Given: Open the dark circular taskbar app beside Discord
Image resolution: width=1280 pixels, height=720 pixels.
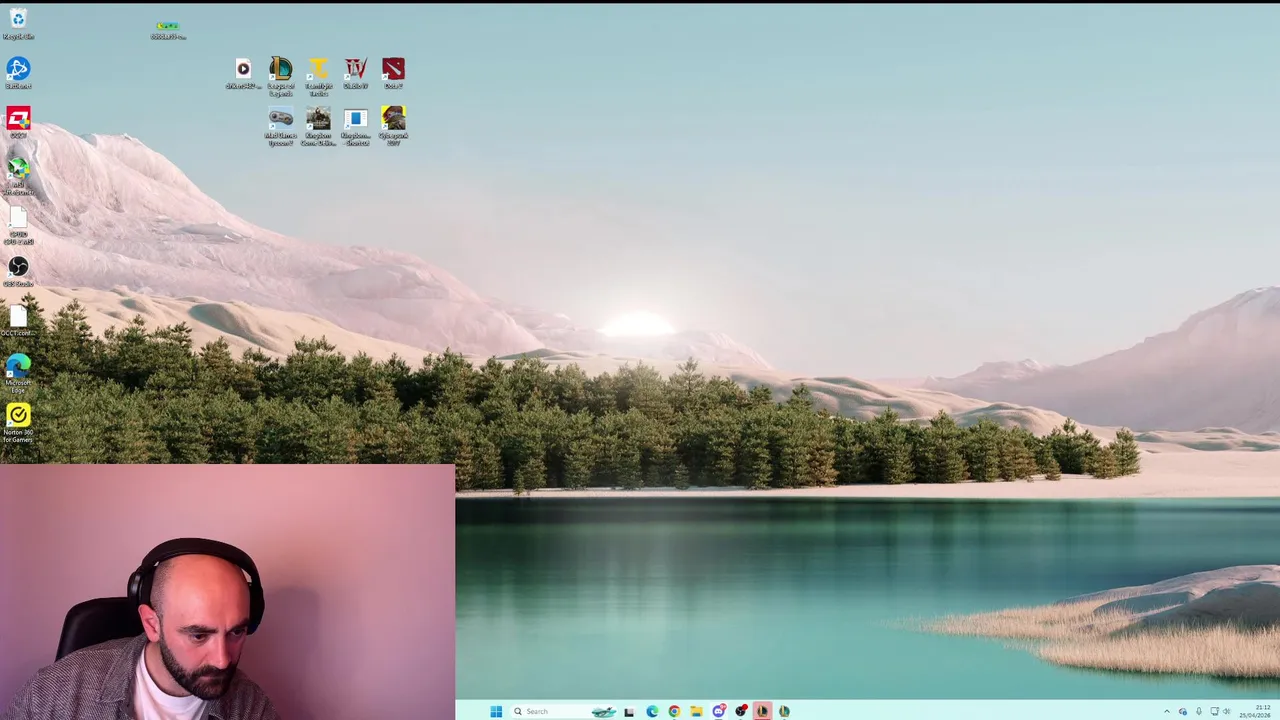Looking at the screenshot, I should tap(740, 711).
